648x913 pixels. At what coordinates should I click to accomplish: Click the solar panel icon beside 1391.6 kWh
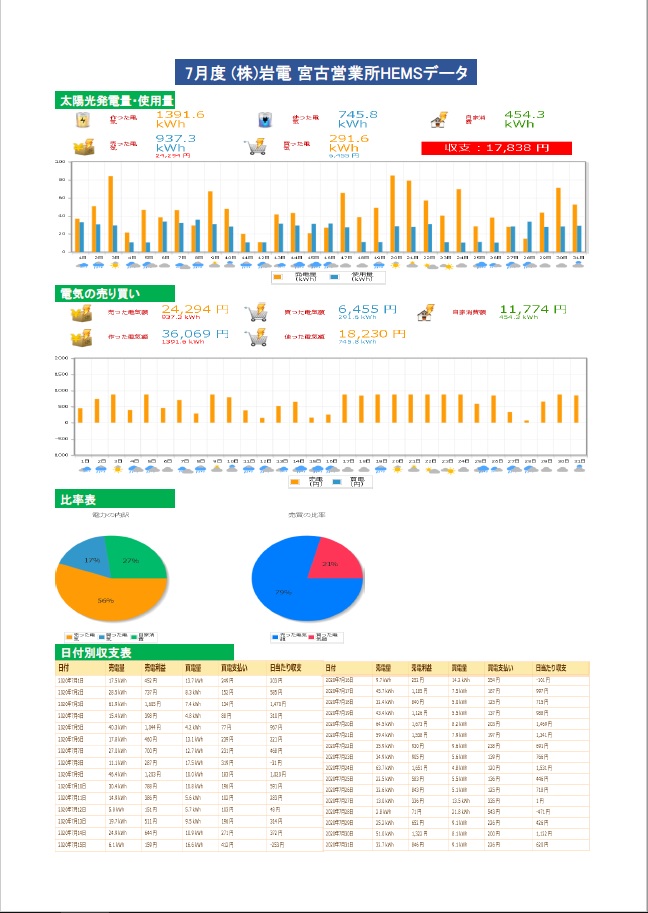click(x=84, y=120)
